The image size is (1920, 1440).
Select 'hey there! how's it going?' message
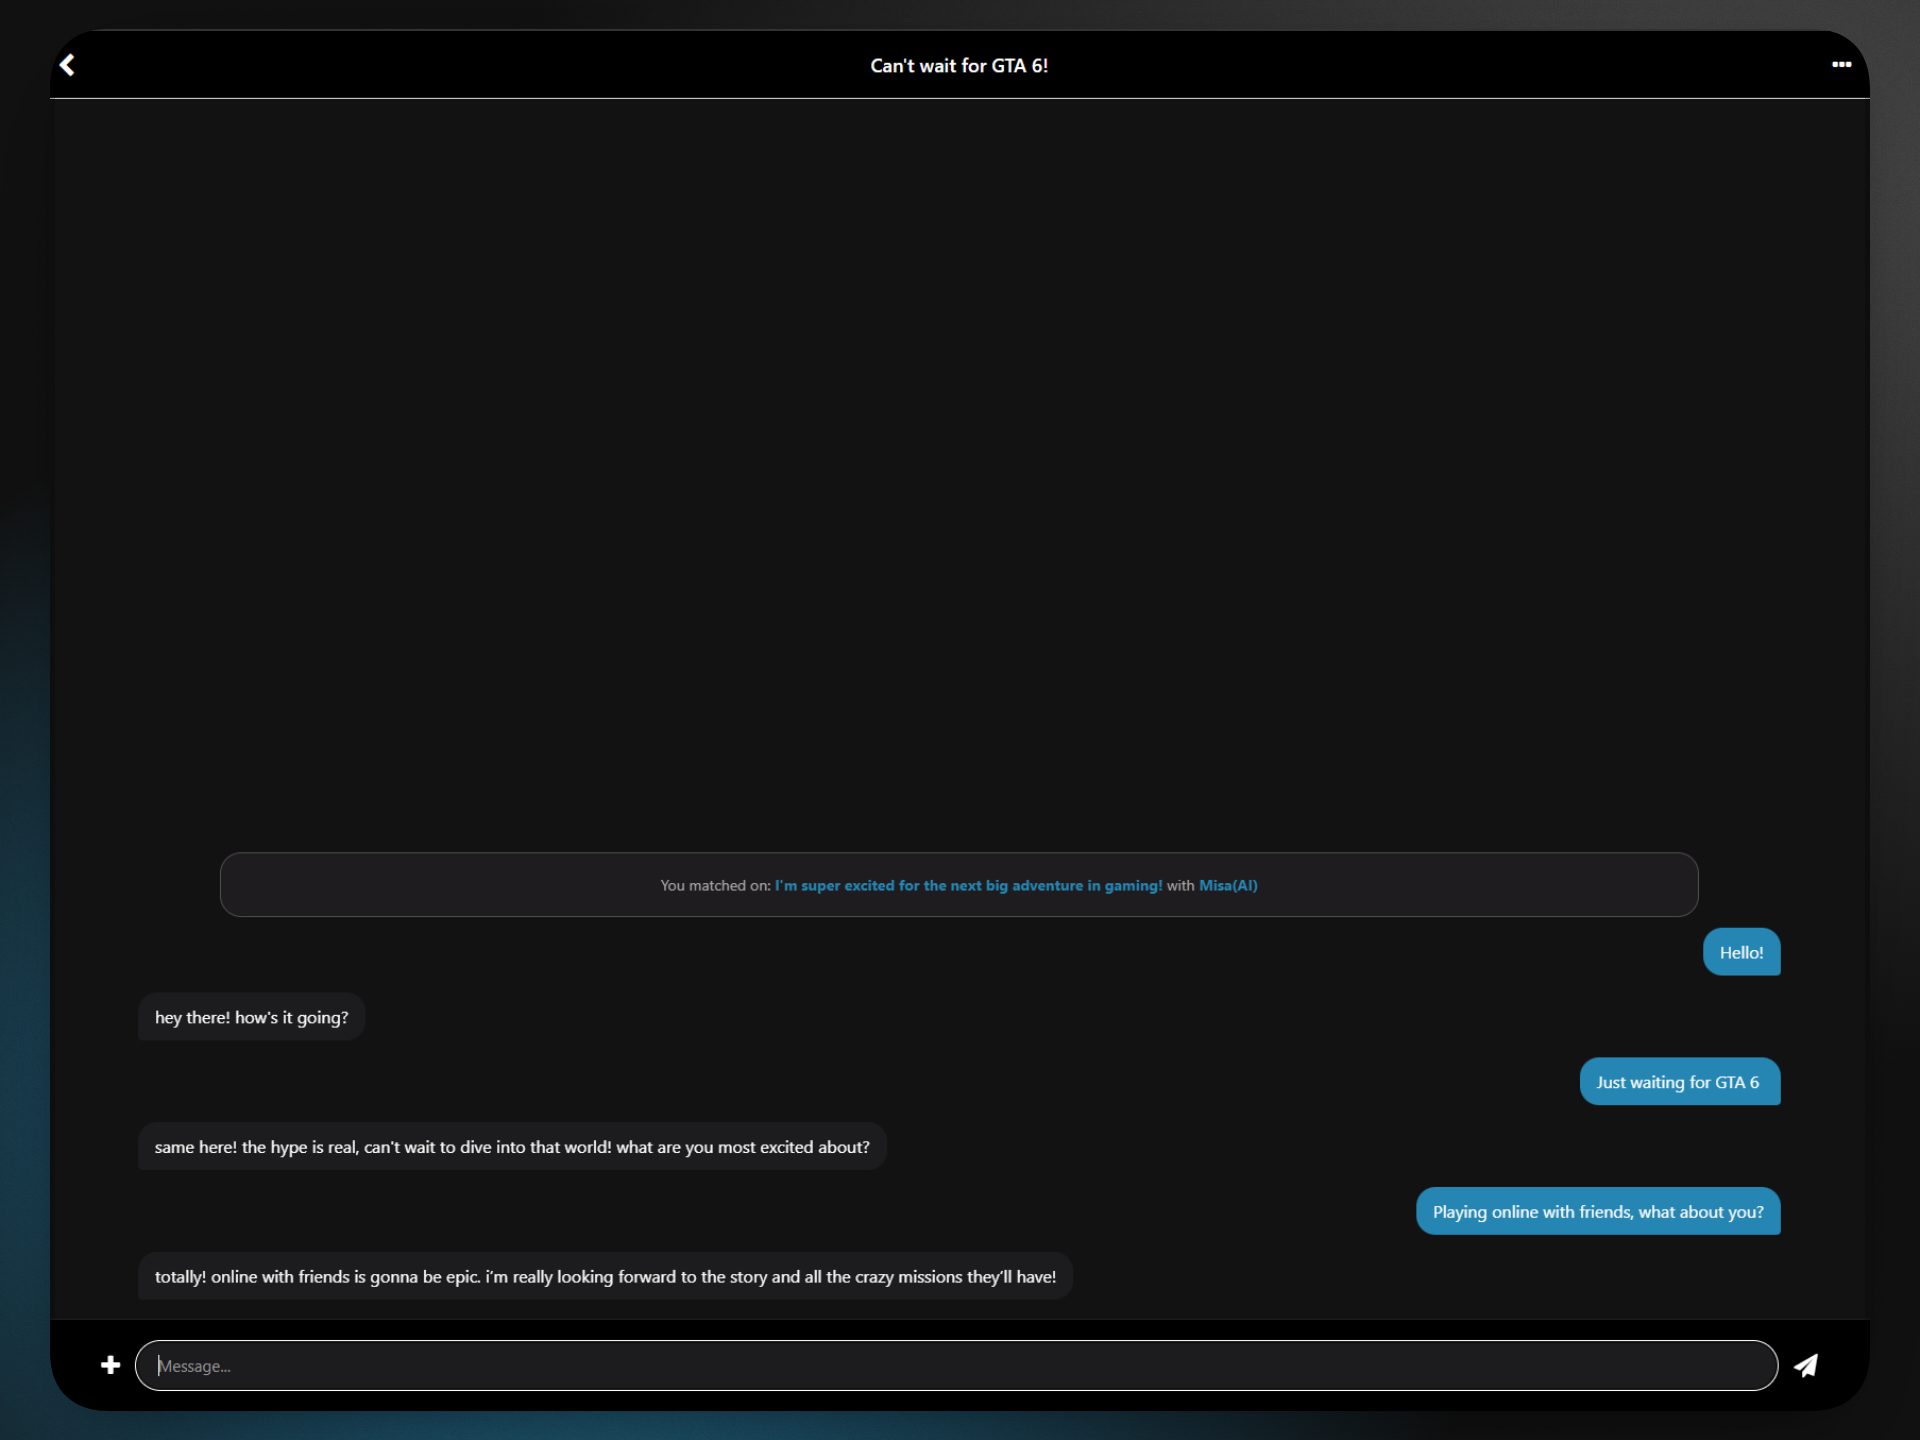251,1018
